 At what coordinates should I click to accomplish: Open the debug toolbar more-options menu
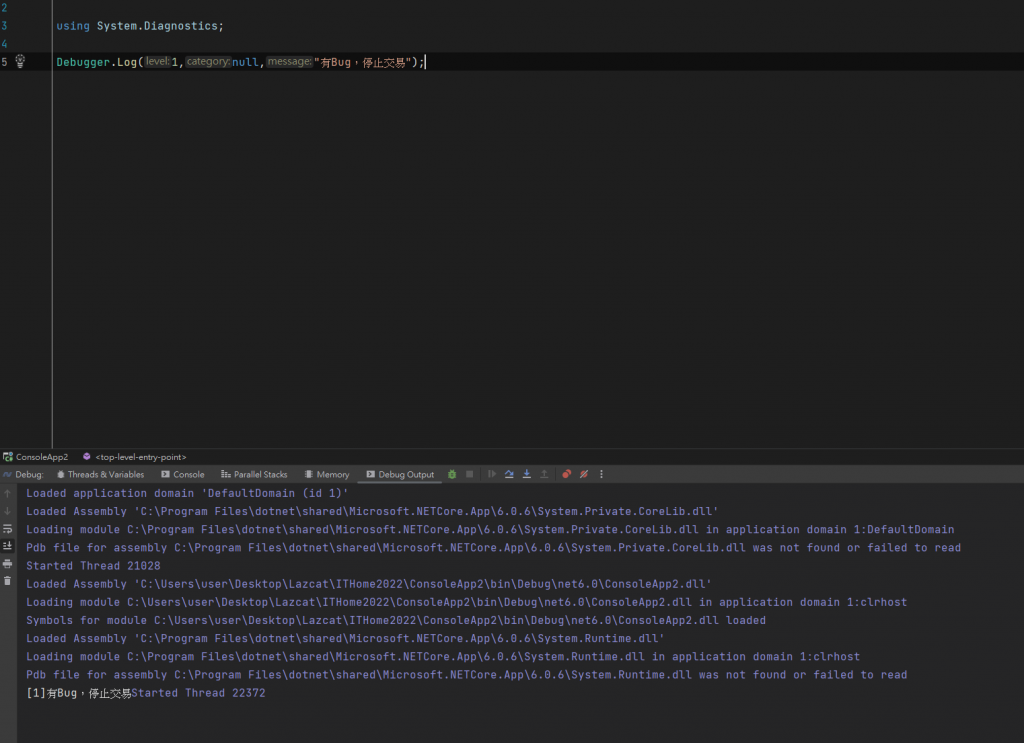click(601, 475)
